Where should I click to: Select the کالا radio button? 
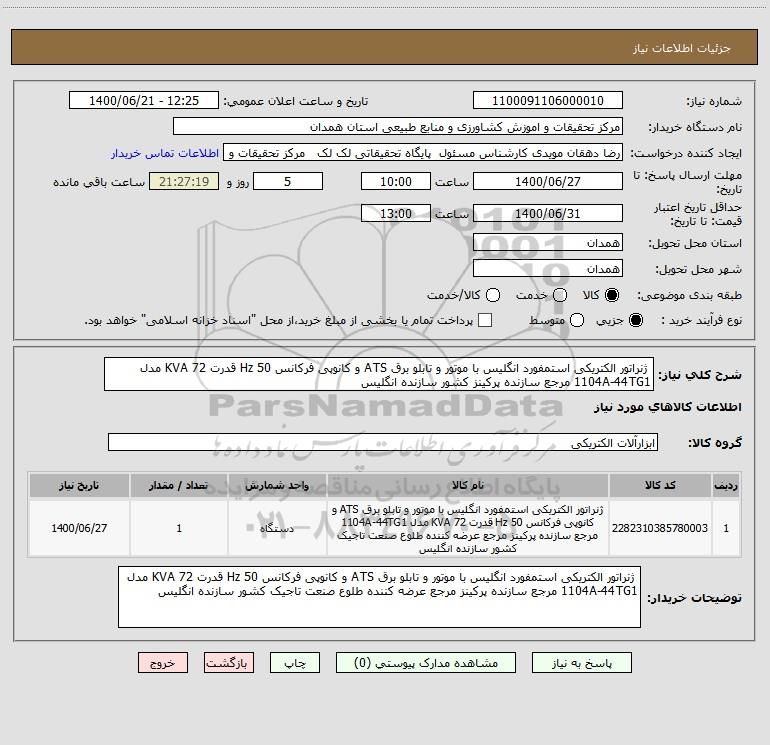612,295
